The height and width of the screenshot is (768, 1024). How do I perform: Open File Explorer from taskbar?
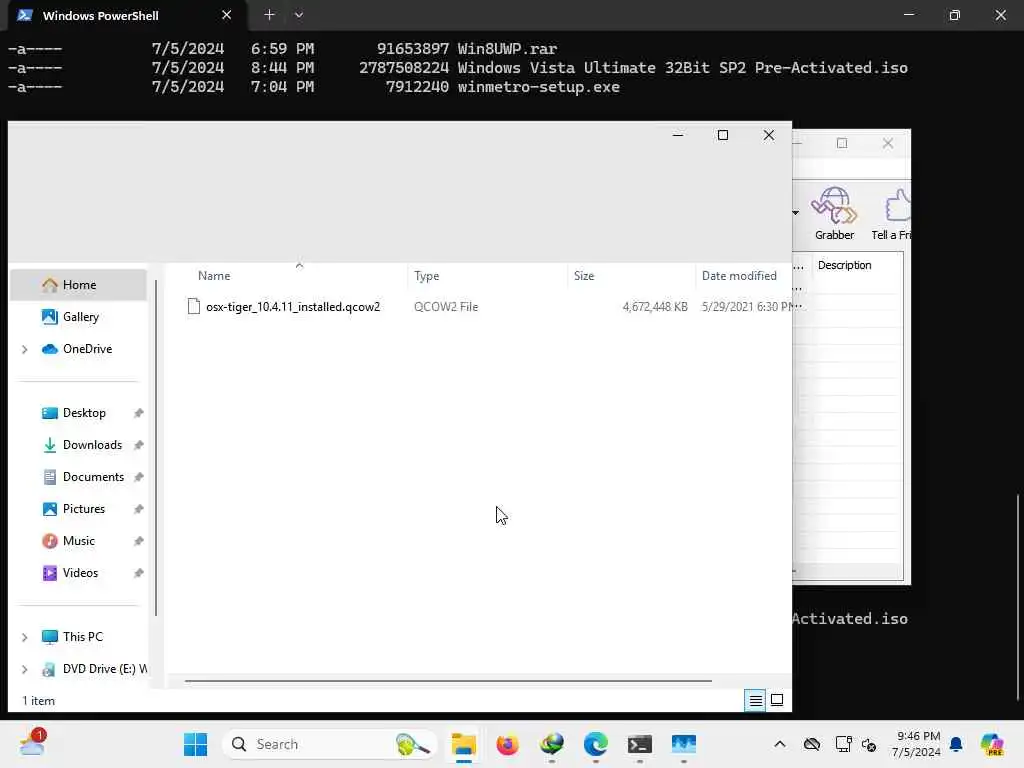click(x=464, y=744)
